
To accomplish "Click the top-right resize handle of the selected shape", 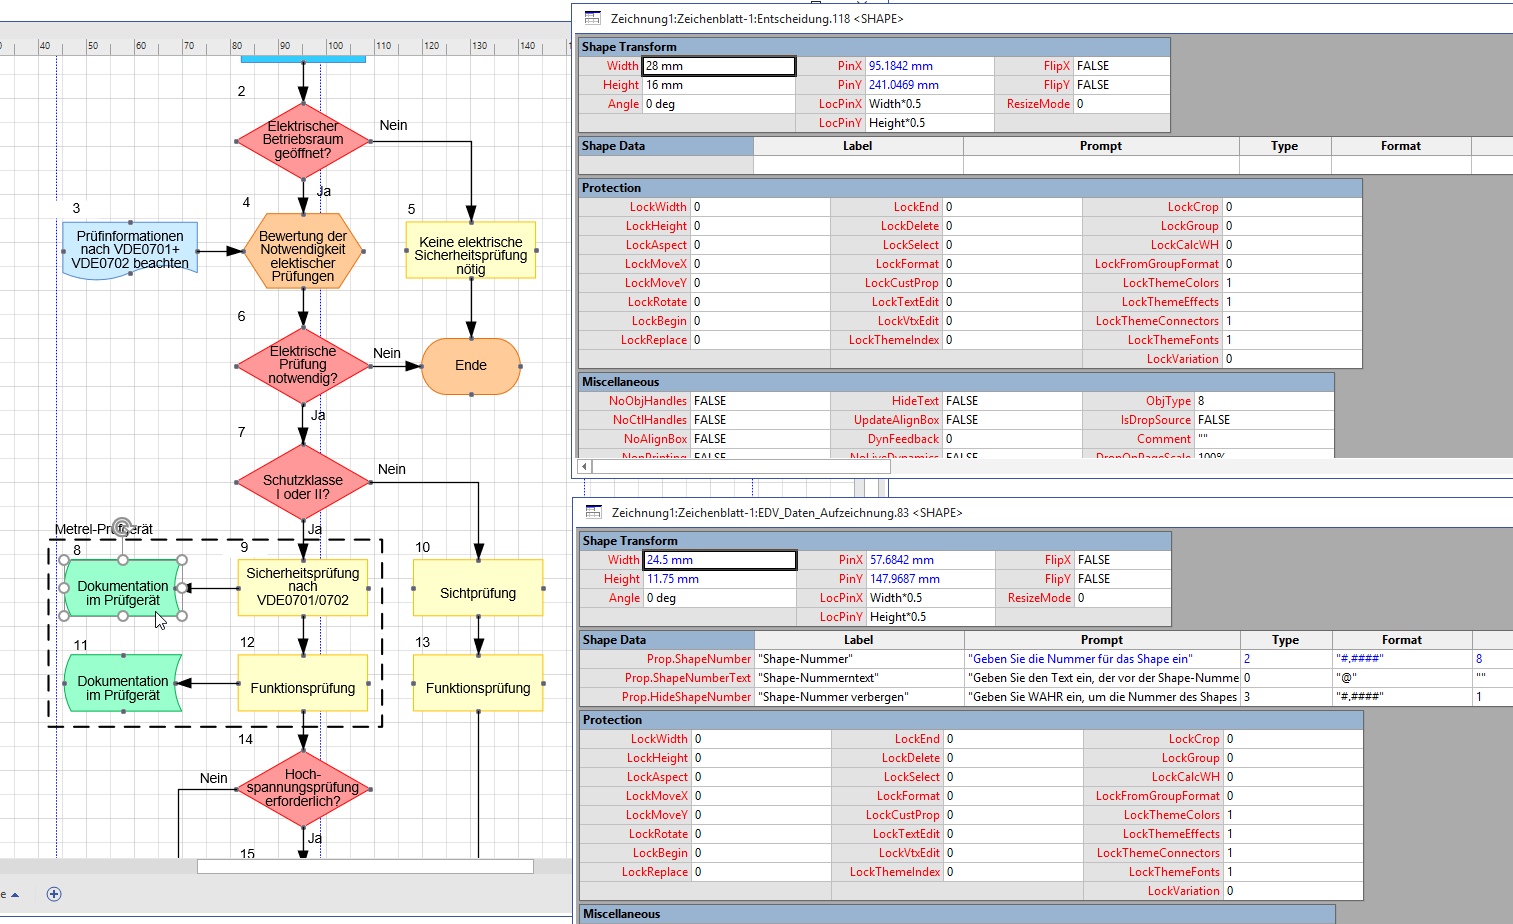I will pyautogui.click(x=182, y=560).
